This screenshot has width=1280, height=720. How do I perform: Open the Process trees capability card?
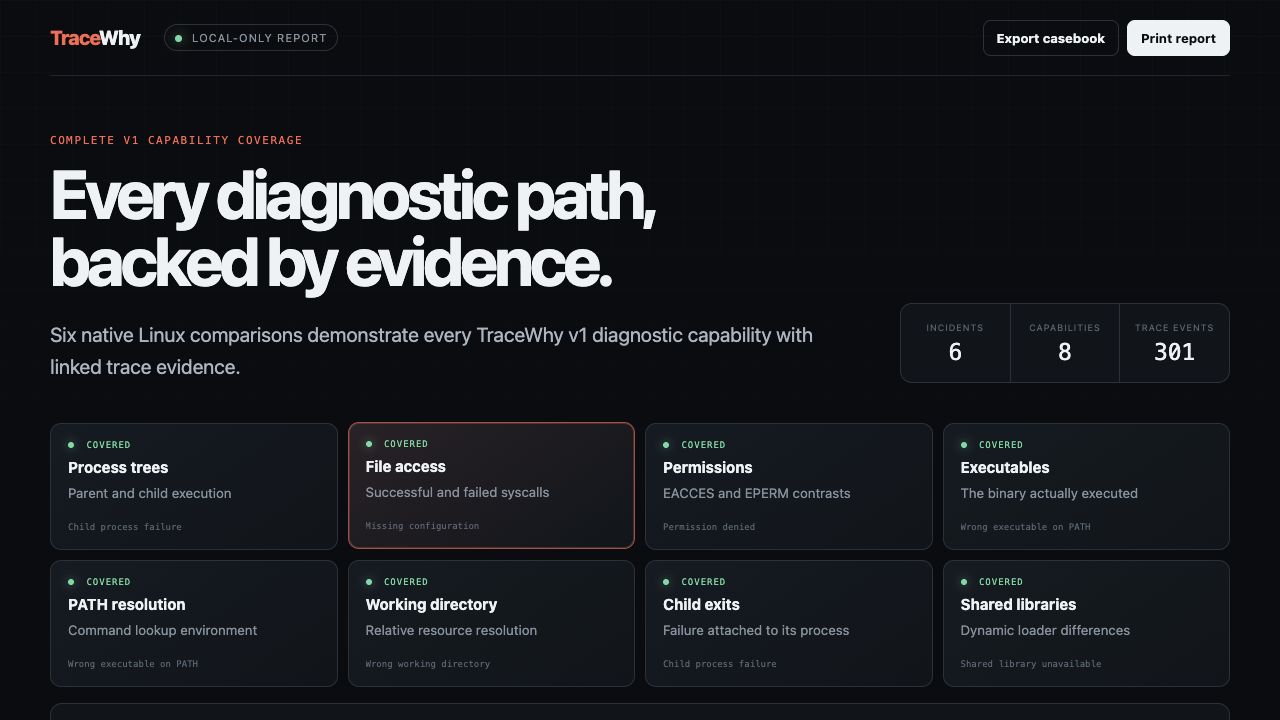(194, 486)
